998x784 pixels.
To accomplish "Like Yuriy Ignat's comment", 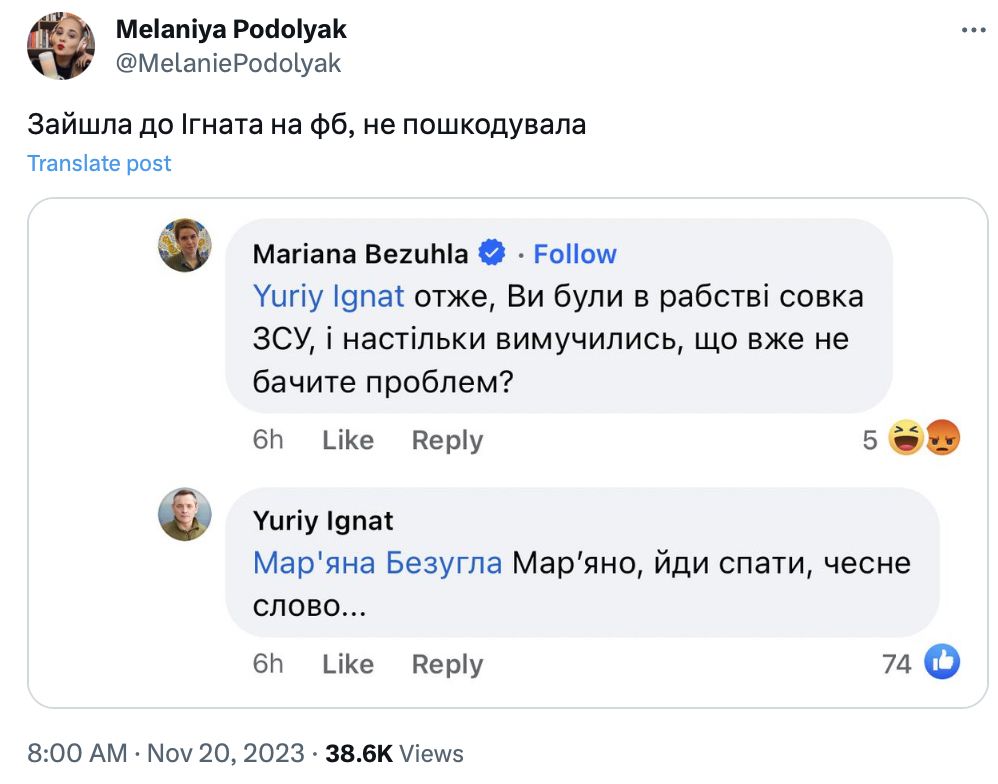I will (348, 664).
